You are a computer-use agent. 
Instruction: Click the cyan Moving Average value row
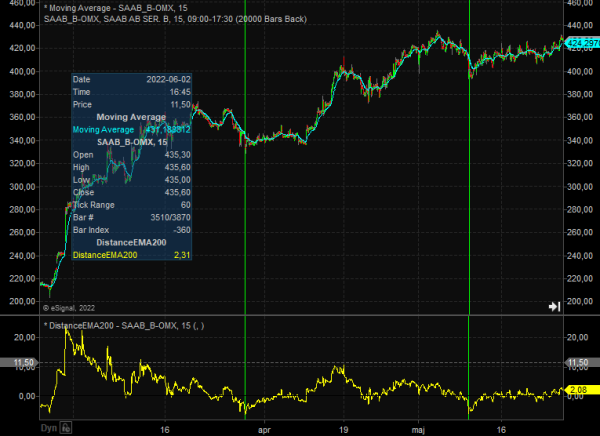point(132,130)
